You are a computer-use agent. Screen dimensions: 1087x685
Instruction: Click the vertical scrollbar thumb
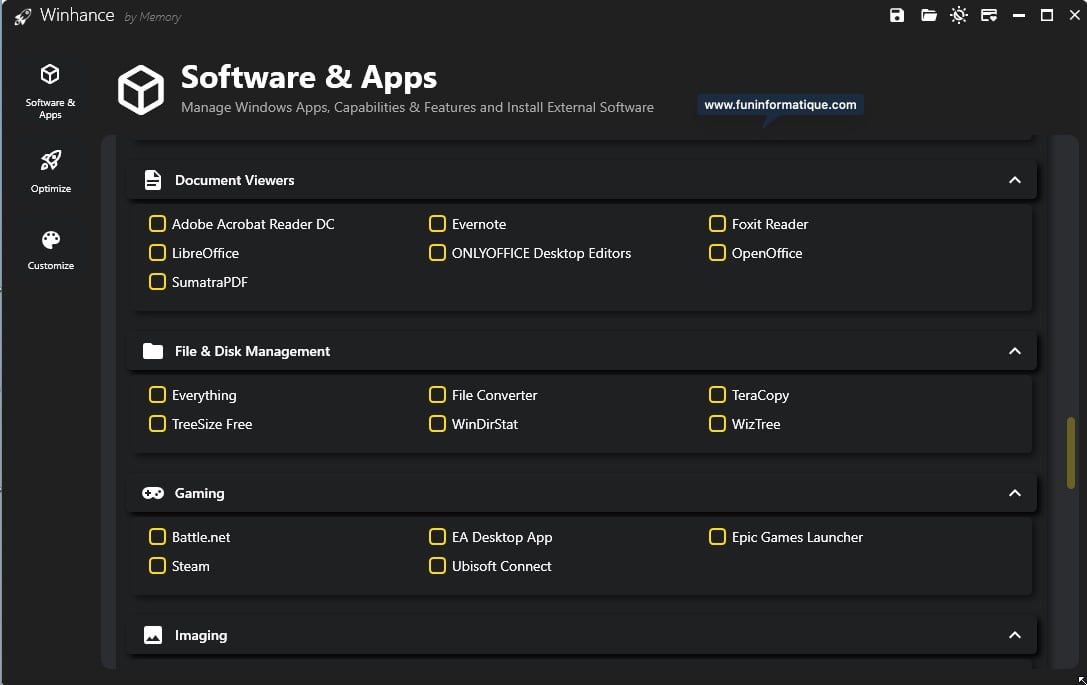pos(1071,453)
